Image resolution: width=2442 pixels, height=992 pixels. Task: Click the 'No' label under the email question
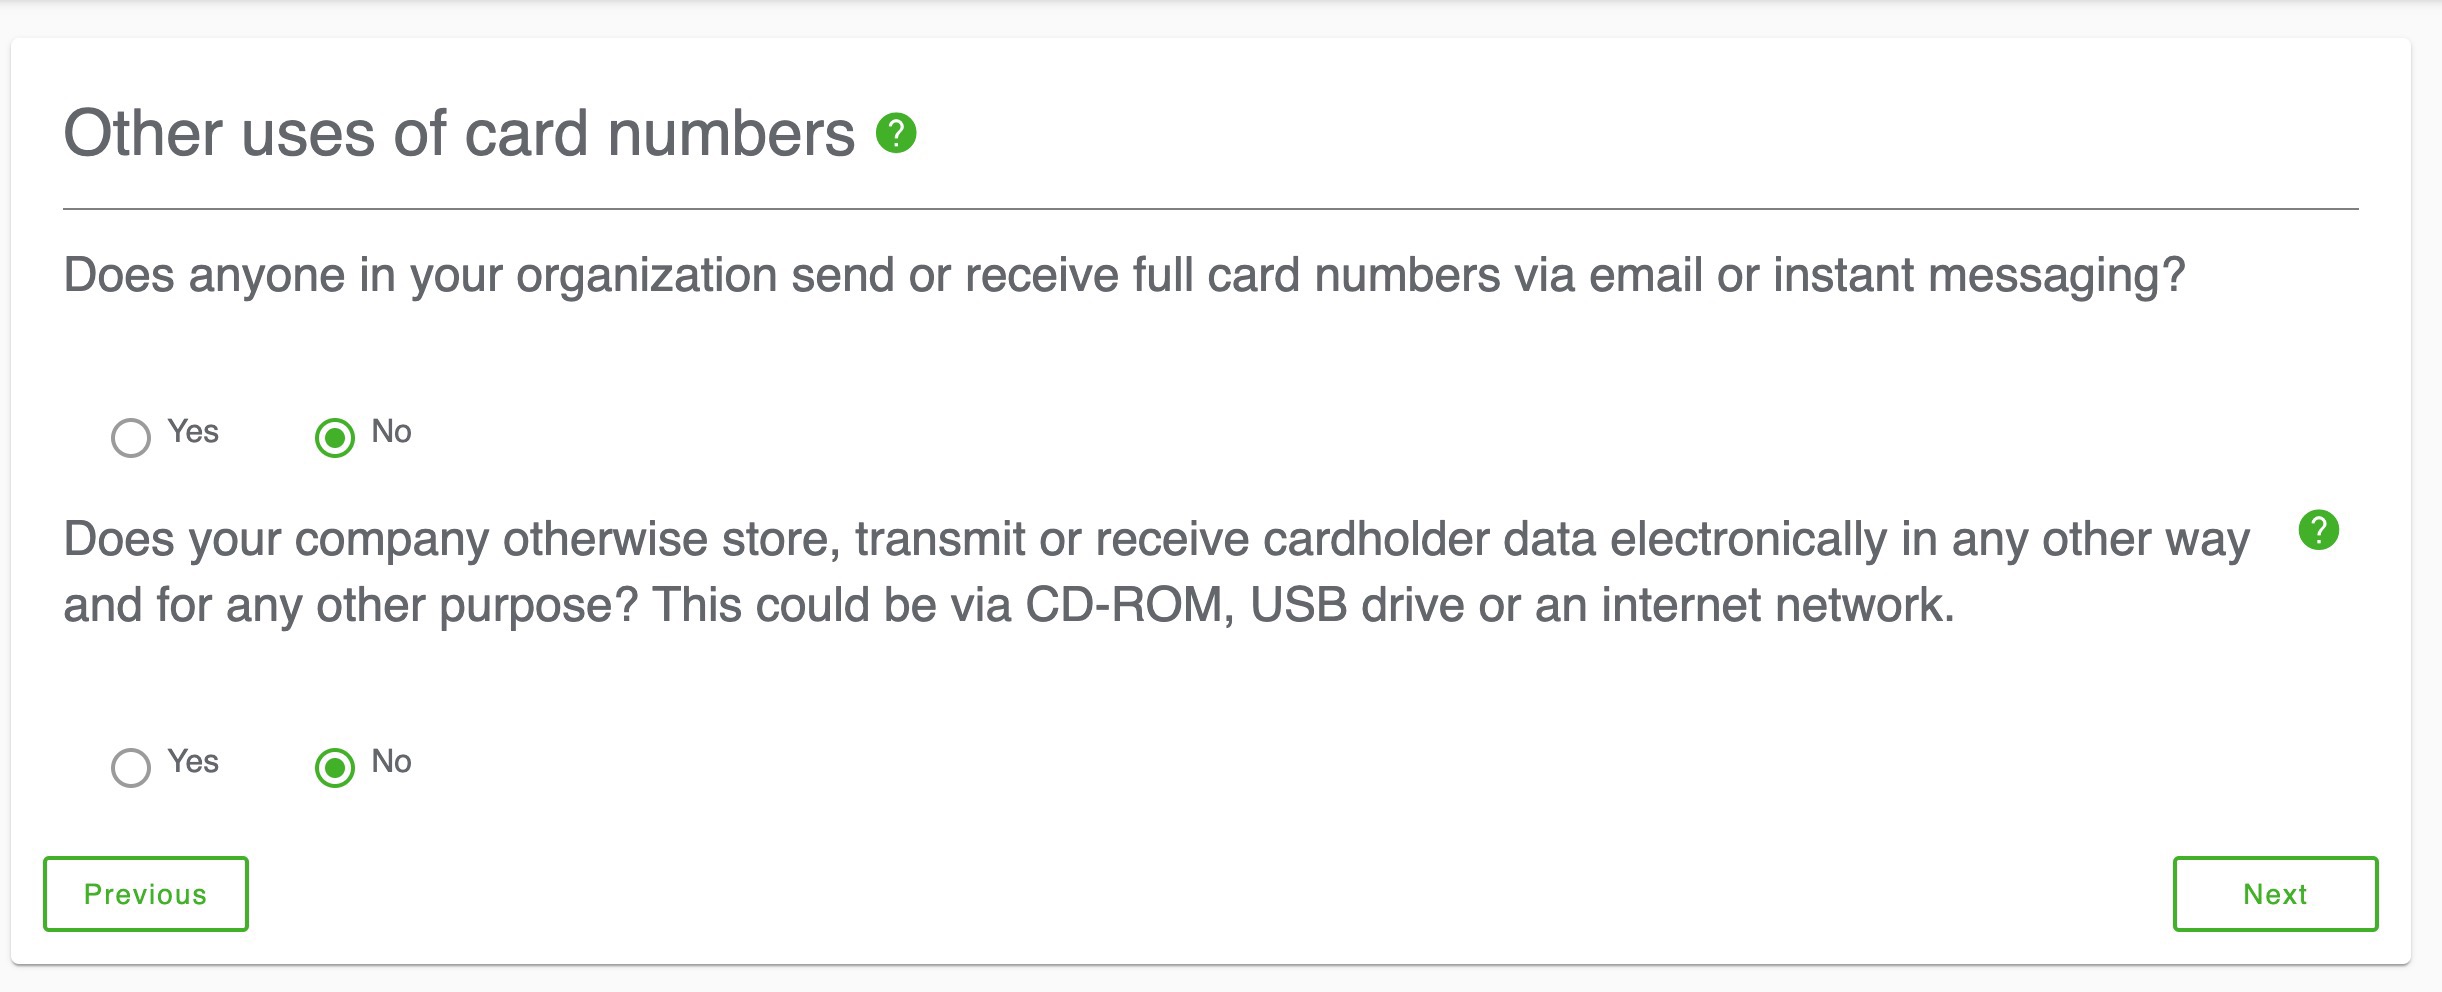pos(391,432)
